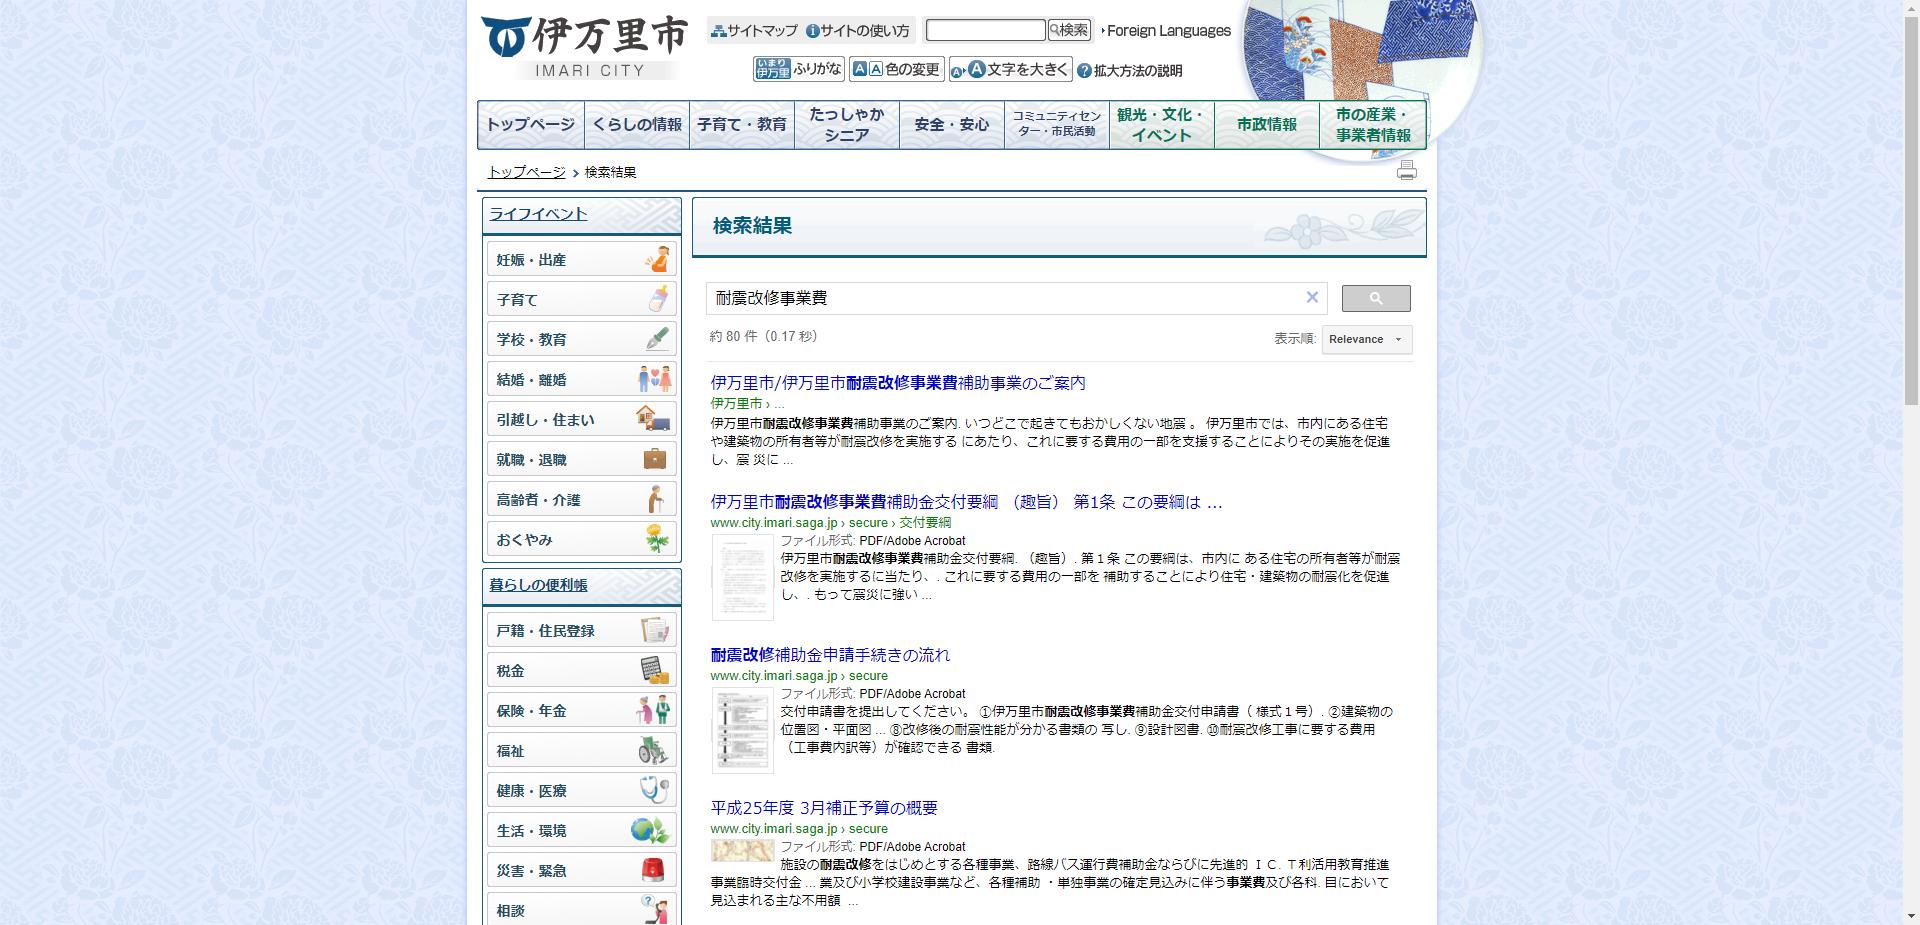Switch to the 市政情報 tab
Viewport: 1920px width, 925px height.
coord(1267,124)
